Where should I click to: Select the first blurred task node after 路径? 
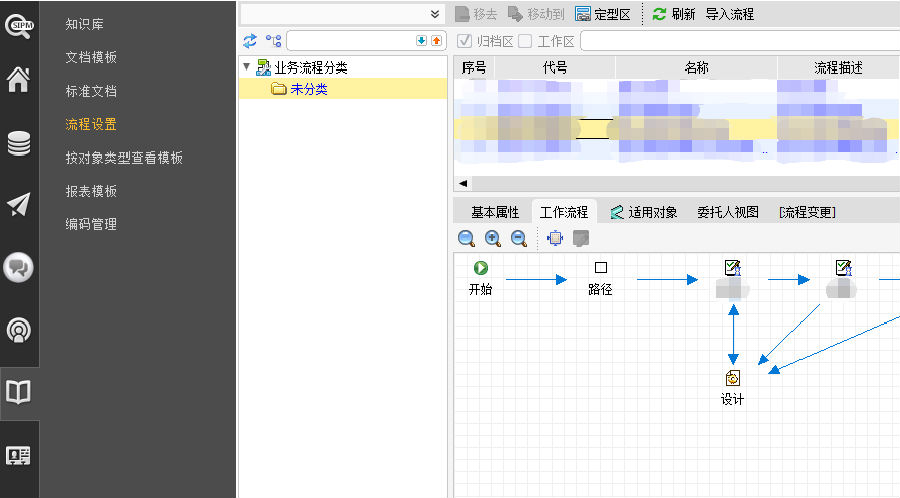[732, 279]
